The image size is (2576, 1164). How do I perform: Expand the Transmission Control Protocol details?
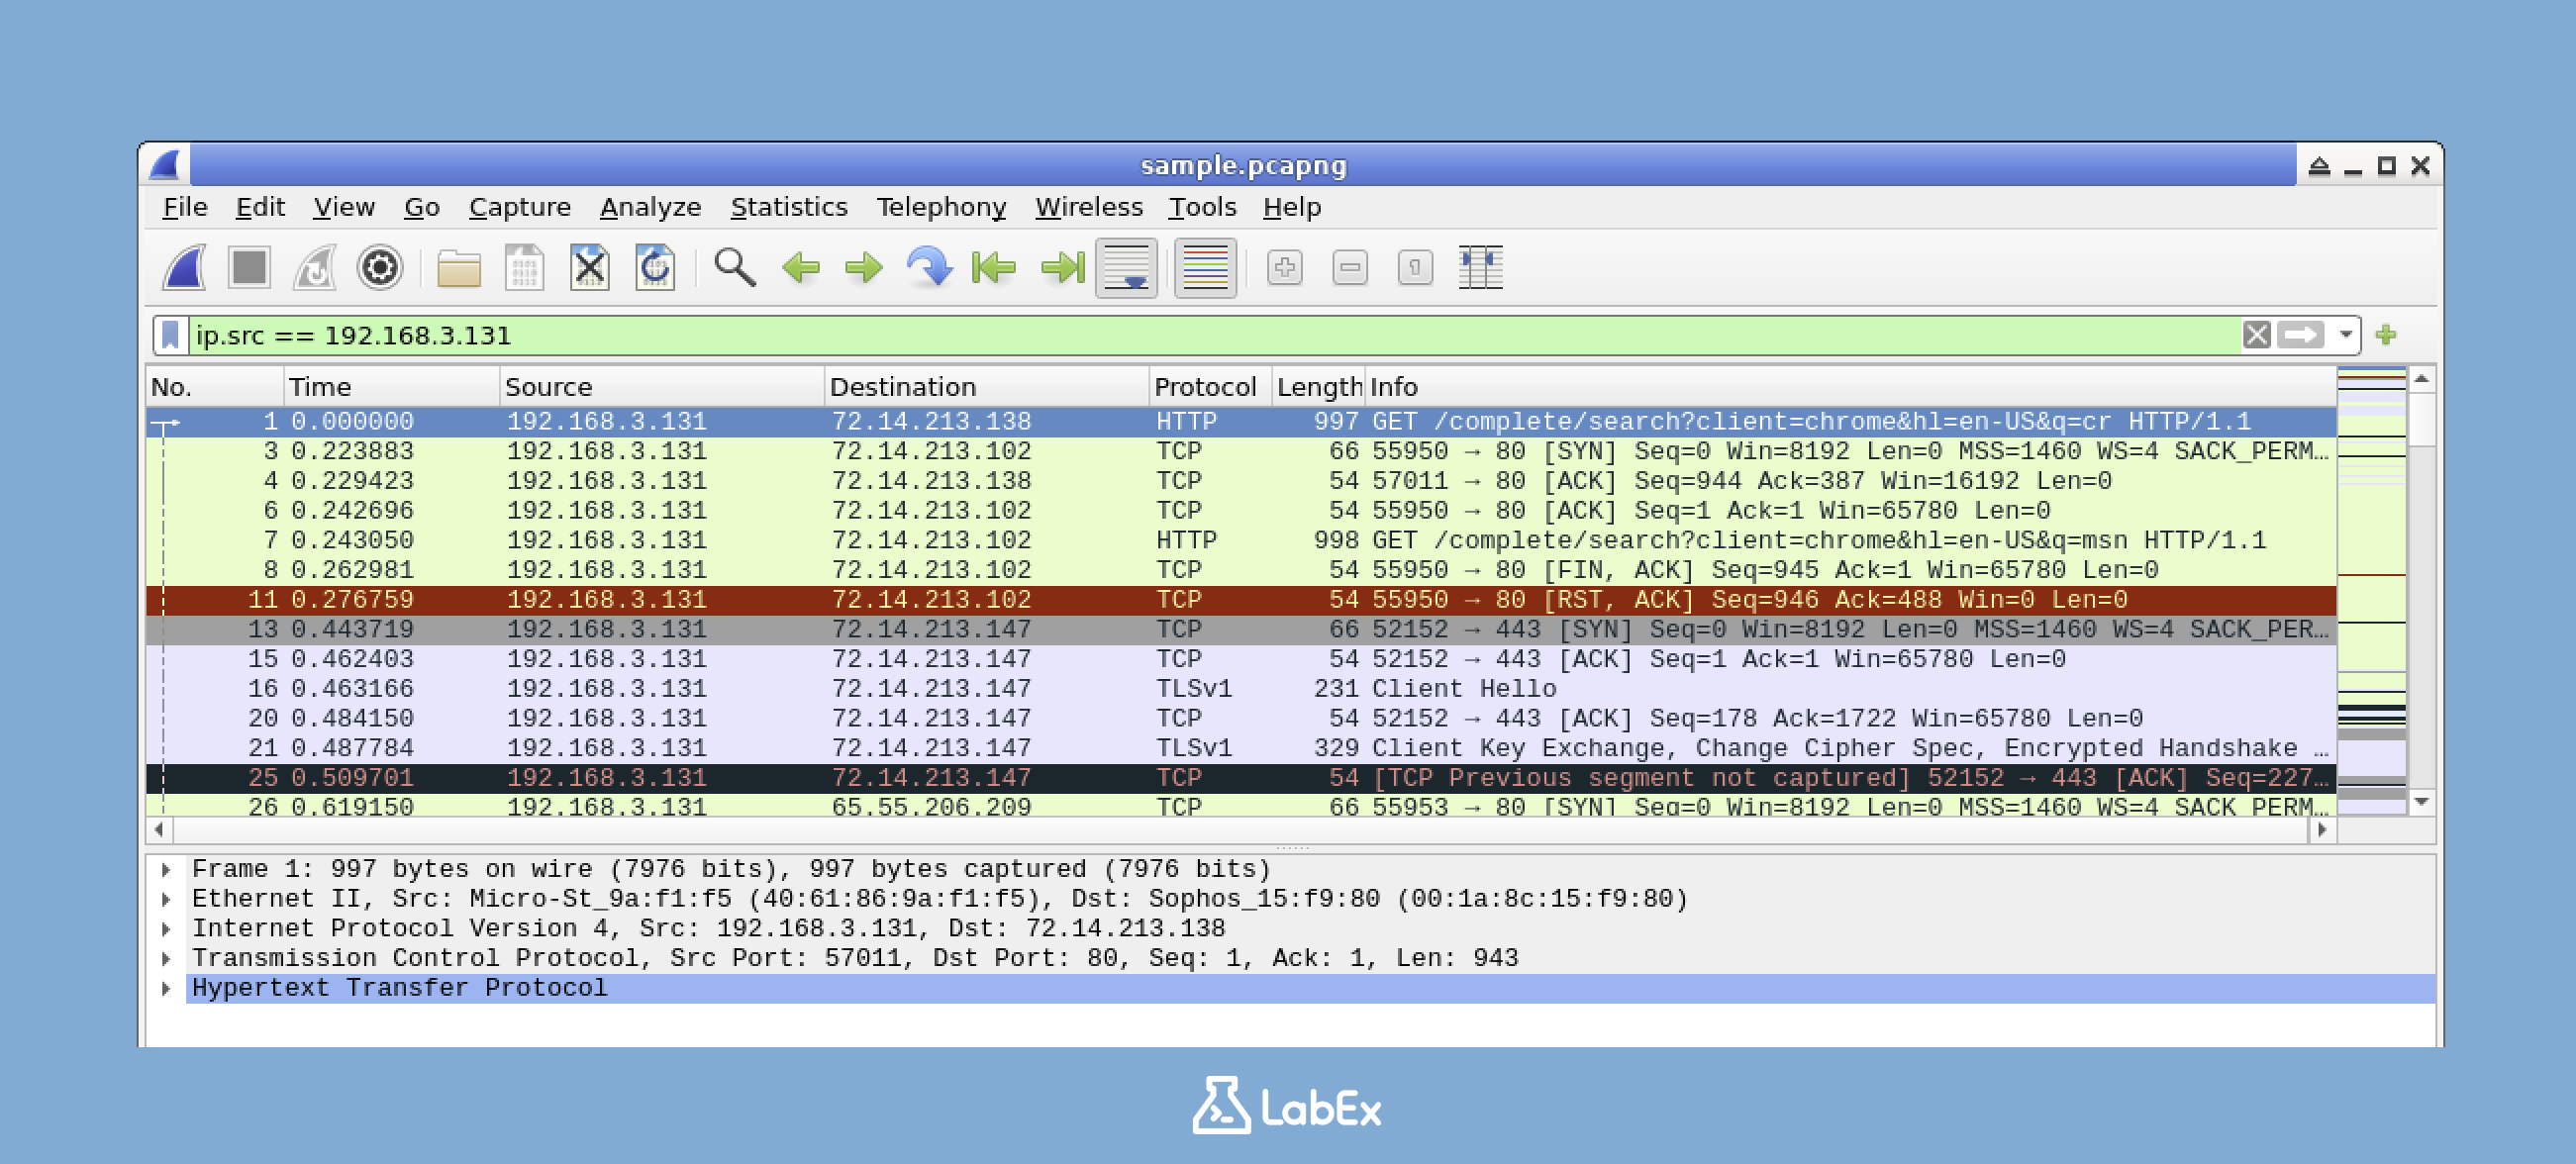coord(166,957)
